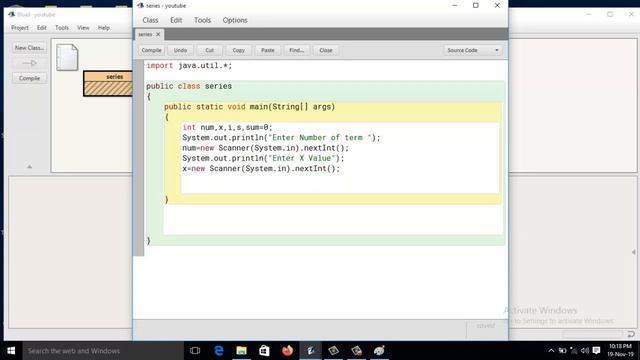Image resolution: width=640 pixels, height=360 pixels.
Task: Click the Paste button
Action: tap(268, 50)
